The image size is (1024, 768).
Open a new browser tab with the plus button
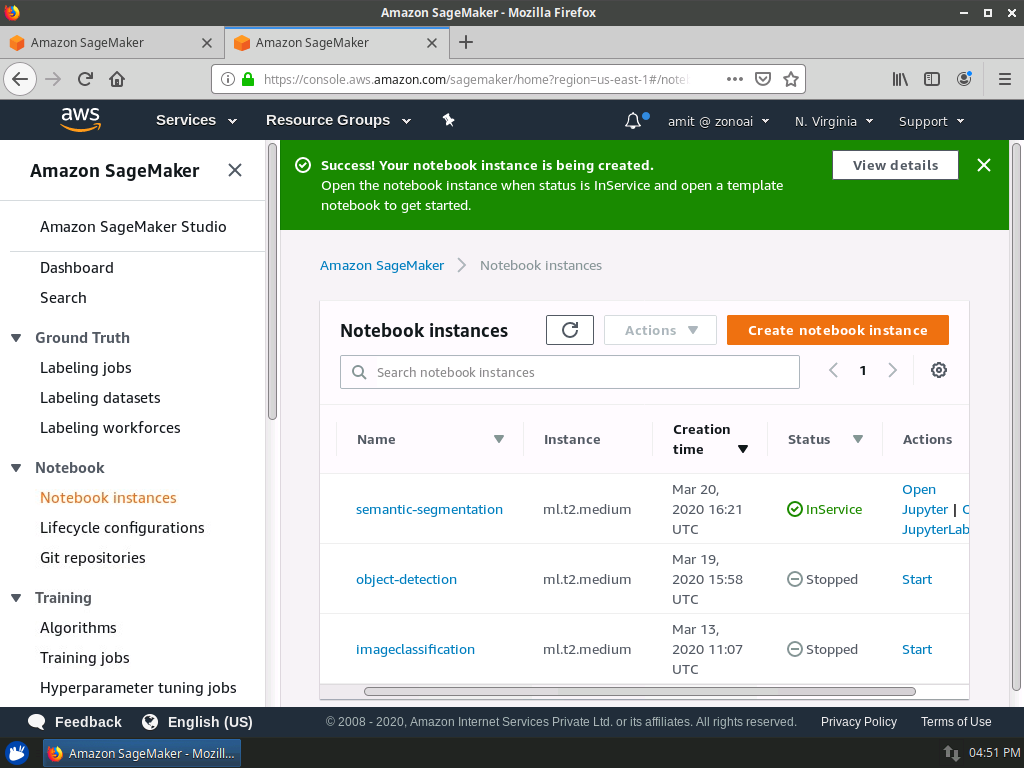coord(466,42)
